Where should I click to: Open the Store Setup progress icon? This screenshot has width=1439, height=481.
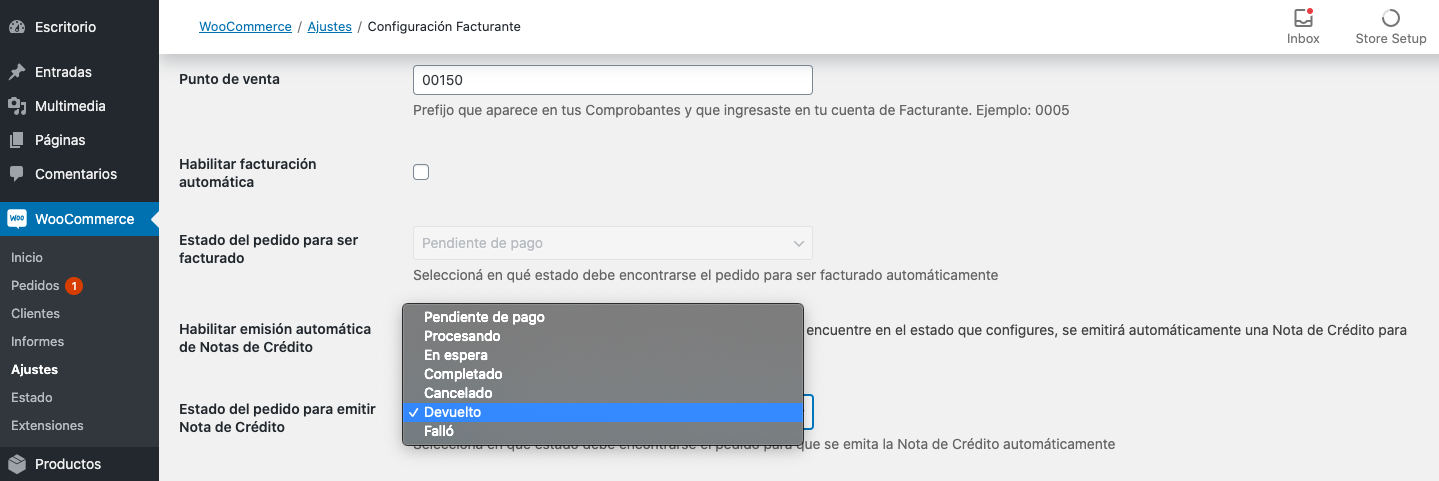pos(1390,18)
